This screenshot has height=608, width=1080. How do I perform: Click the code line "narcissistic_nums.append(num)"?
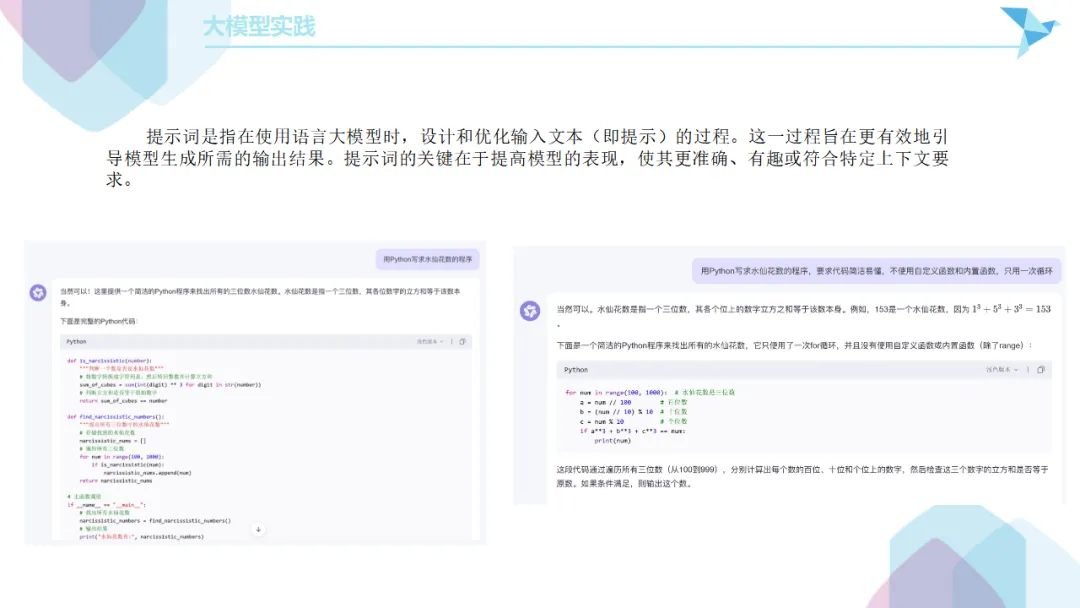[147, 473]
